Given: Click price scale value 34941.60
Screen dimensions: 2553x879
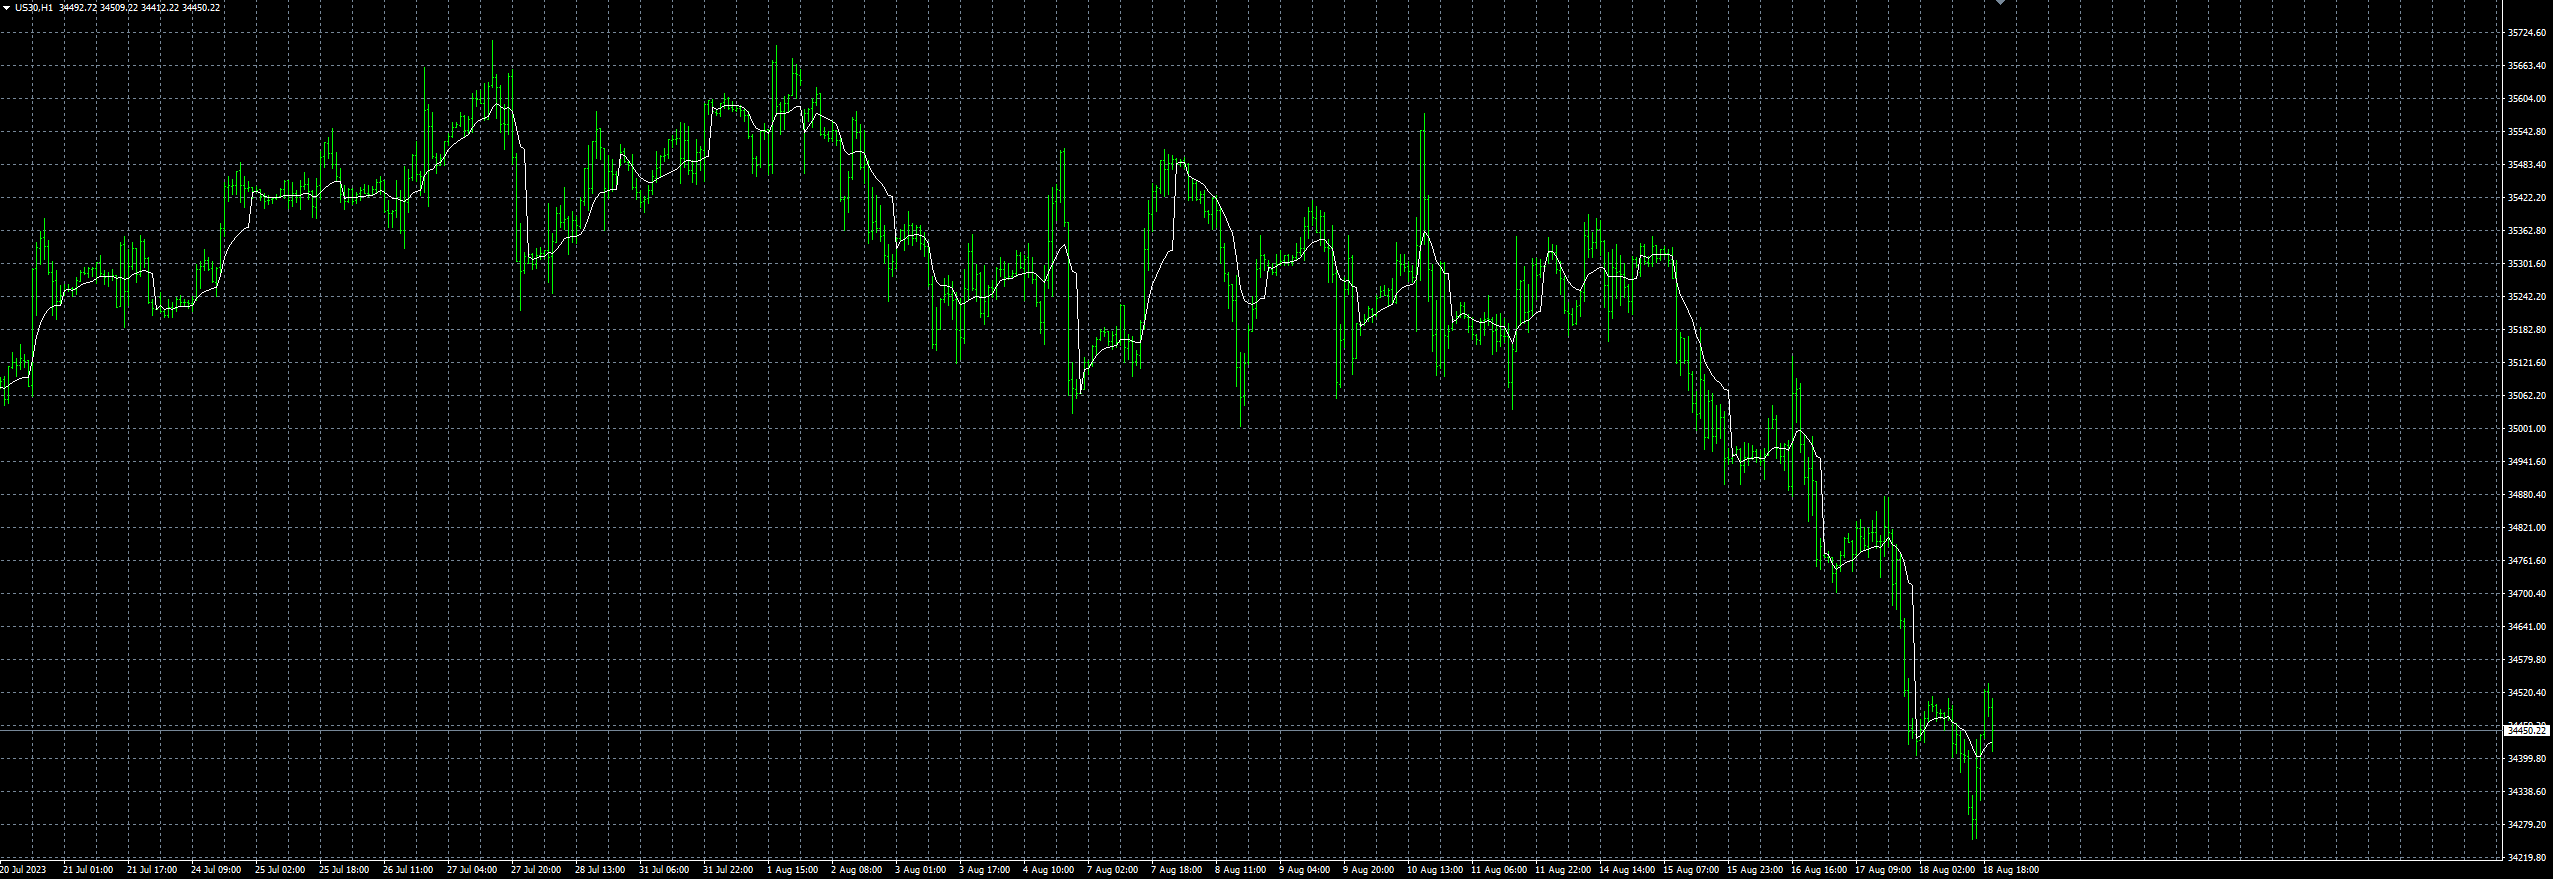Looking at the screenshot, I should pos(2526,462).
